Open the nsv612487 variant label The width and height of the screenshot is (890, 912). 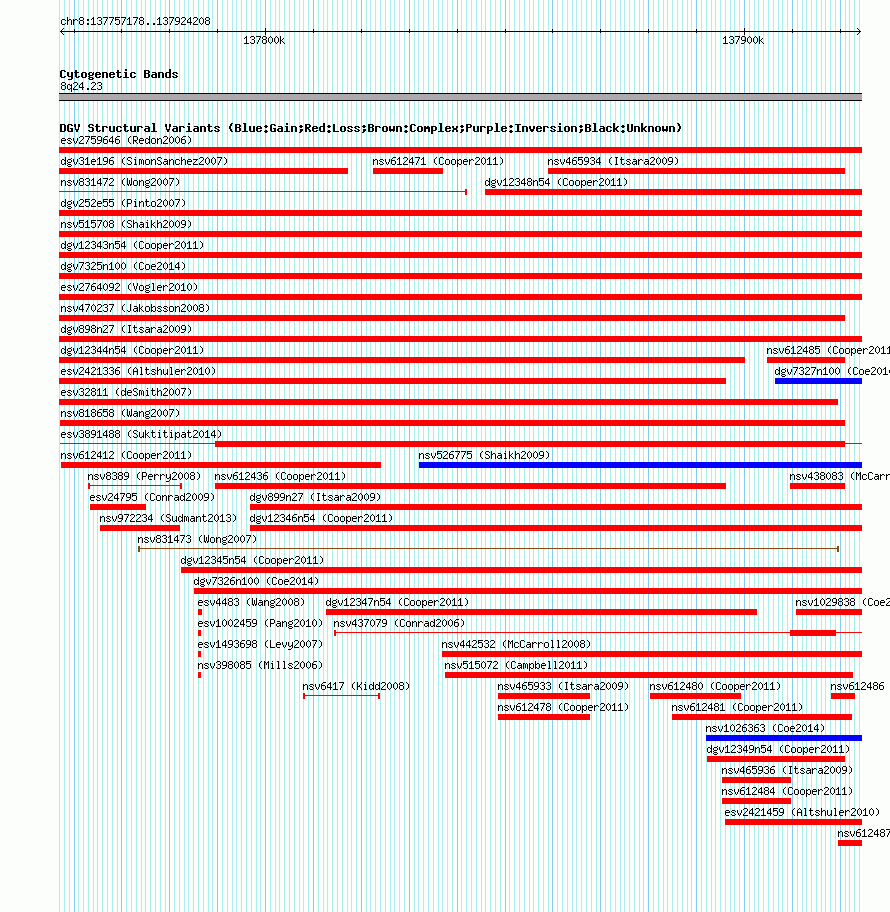[863, 831]
